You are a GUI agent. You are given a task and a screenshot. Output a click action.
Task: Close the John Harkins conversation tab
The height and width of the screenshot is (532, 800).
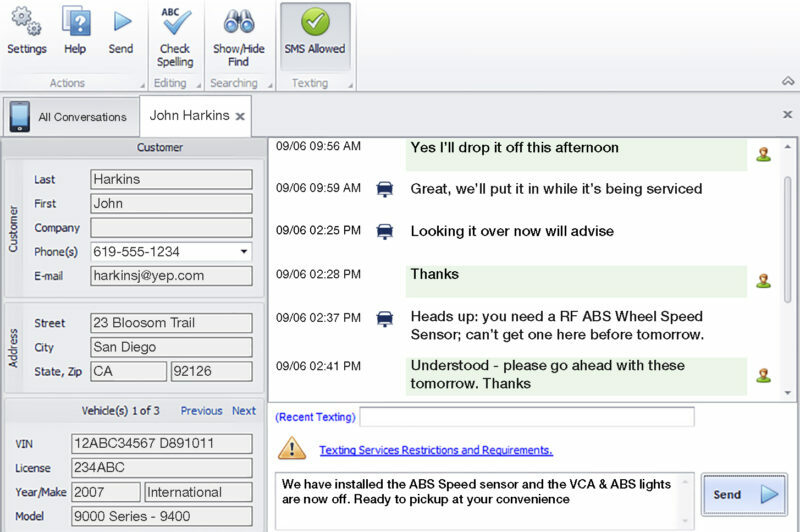(x=240, y=117)
